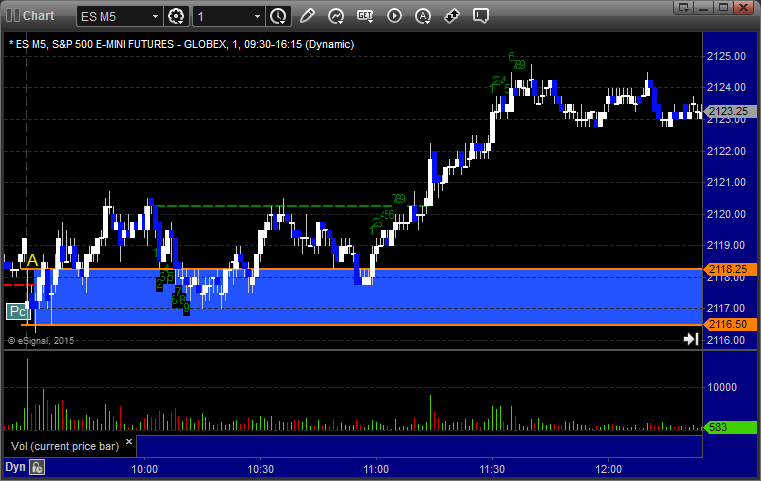Click the Dyn label in time axis
The height and width of the screenshot is (481, 761).
pos(15,467)
